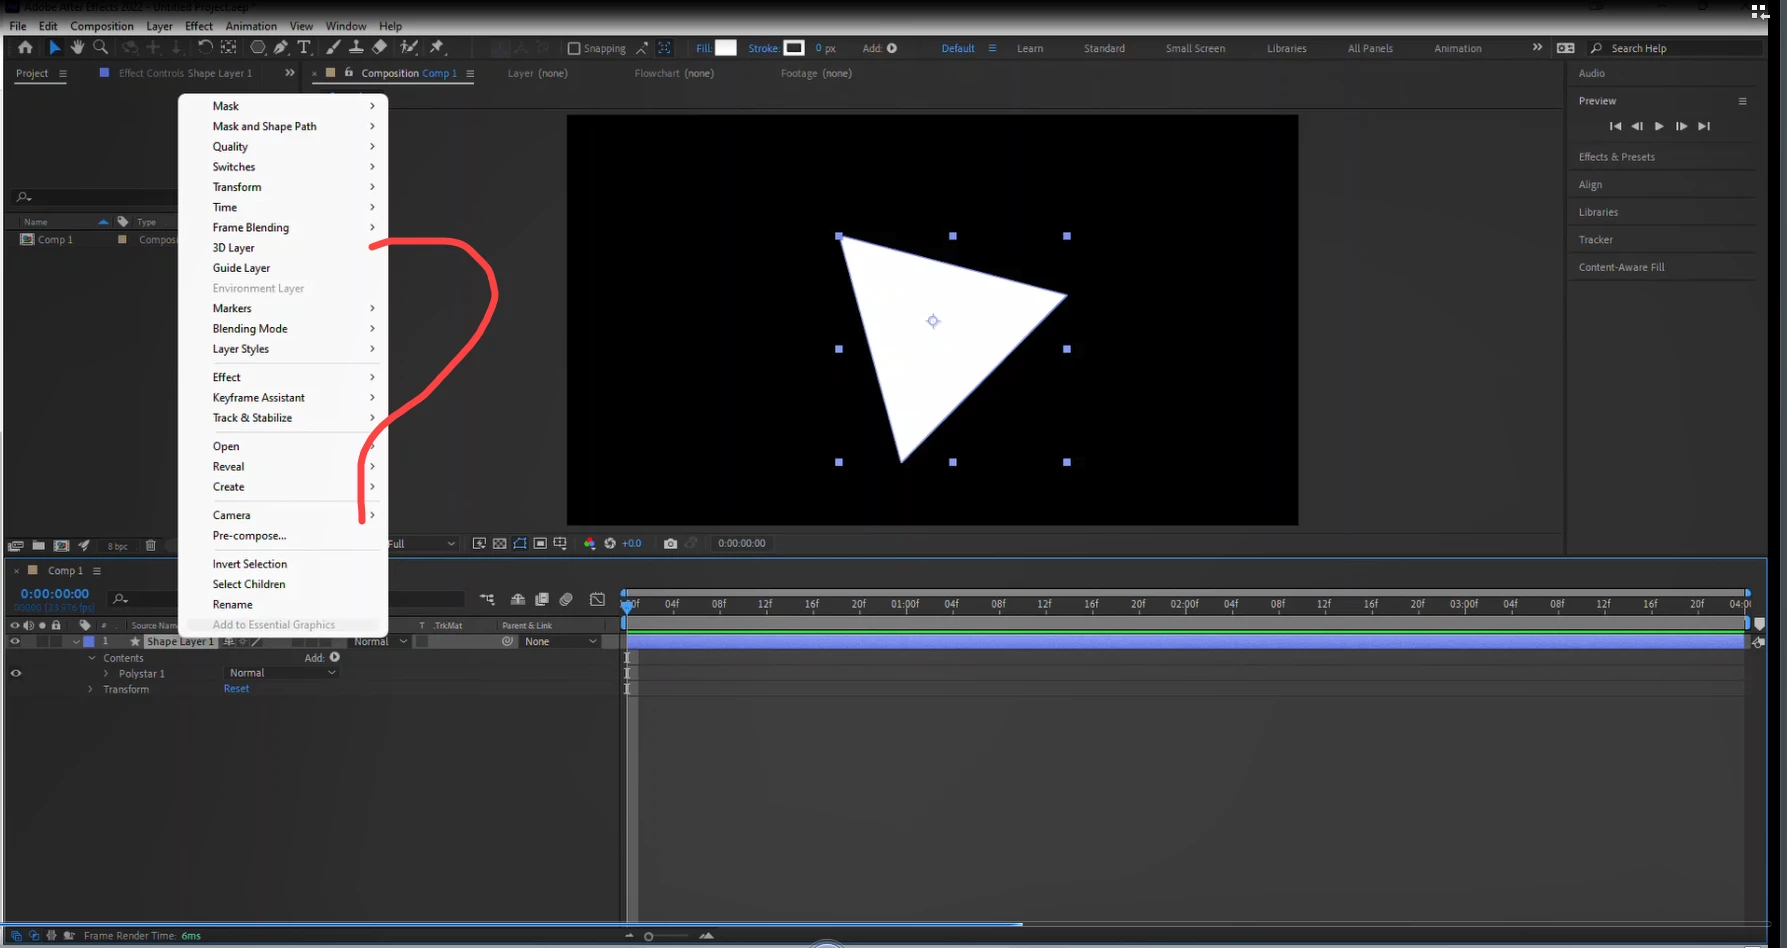Collapse Shape Layer 1 twirl arrow
Screen dimensions: 1787x948
tap(76, 642)
